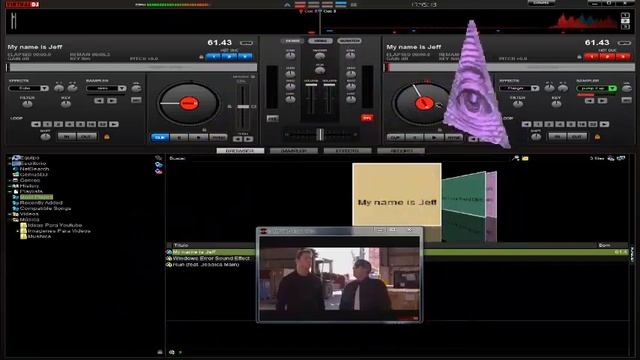
Task: Click right deck SYNC button
Action: click(453, 138)
